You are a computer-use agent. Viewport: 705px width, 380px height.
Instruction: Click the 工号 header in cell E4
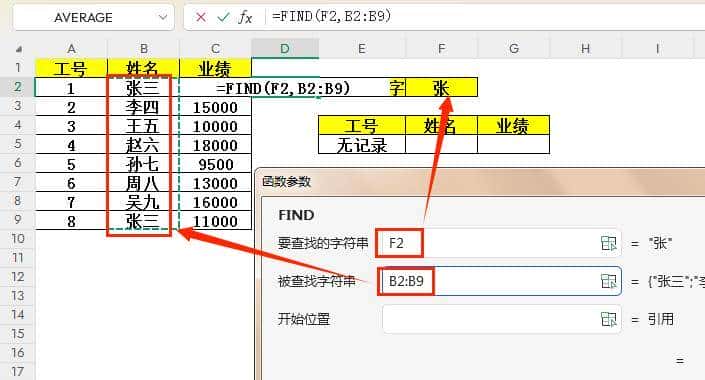click(362, 125)
